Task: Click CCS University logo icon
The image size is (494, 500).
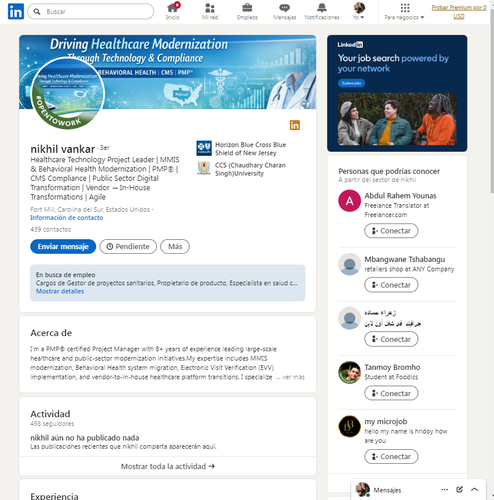Action: tap(204, 168)
